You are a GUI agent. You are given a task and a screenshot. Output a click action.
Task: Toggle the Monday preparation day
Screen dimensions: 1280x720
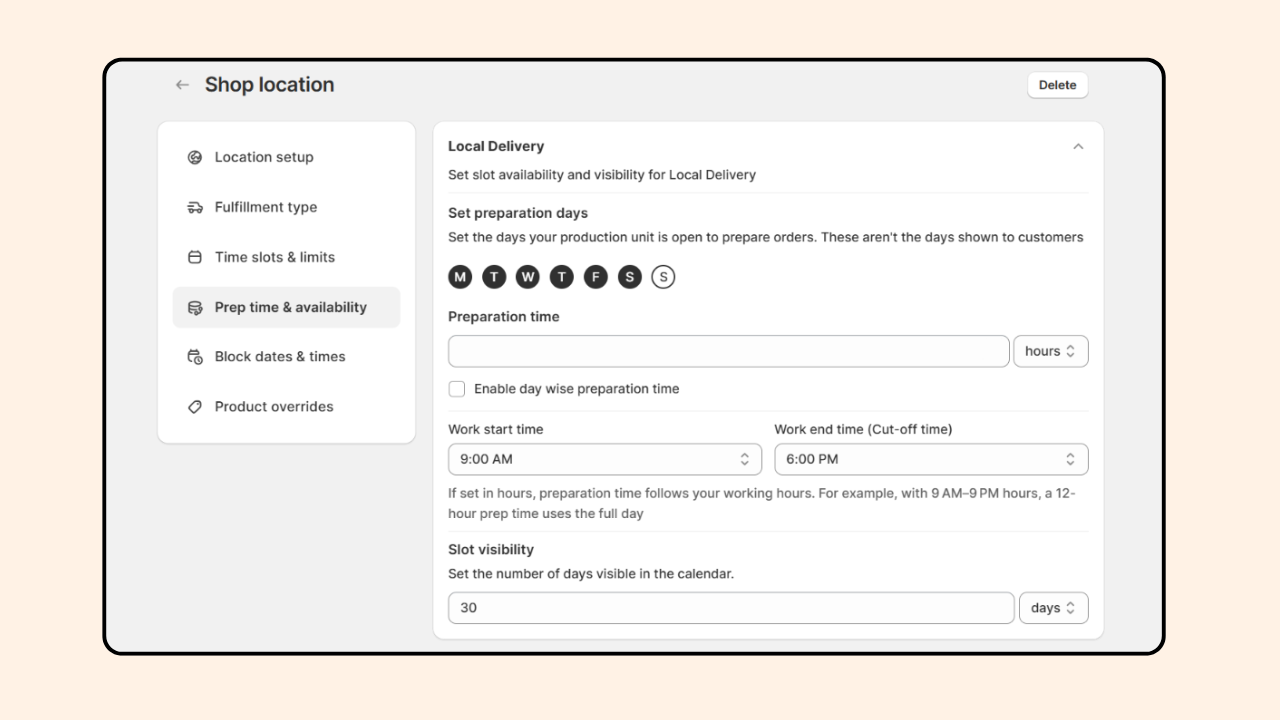(460, 277)
